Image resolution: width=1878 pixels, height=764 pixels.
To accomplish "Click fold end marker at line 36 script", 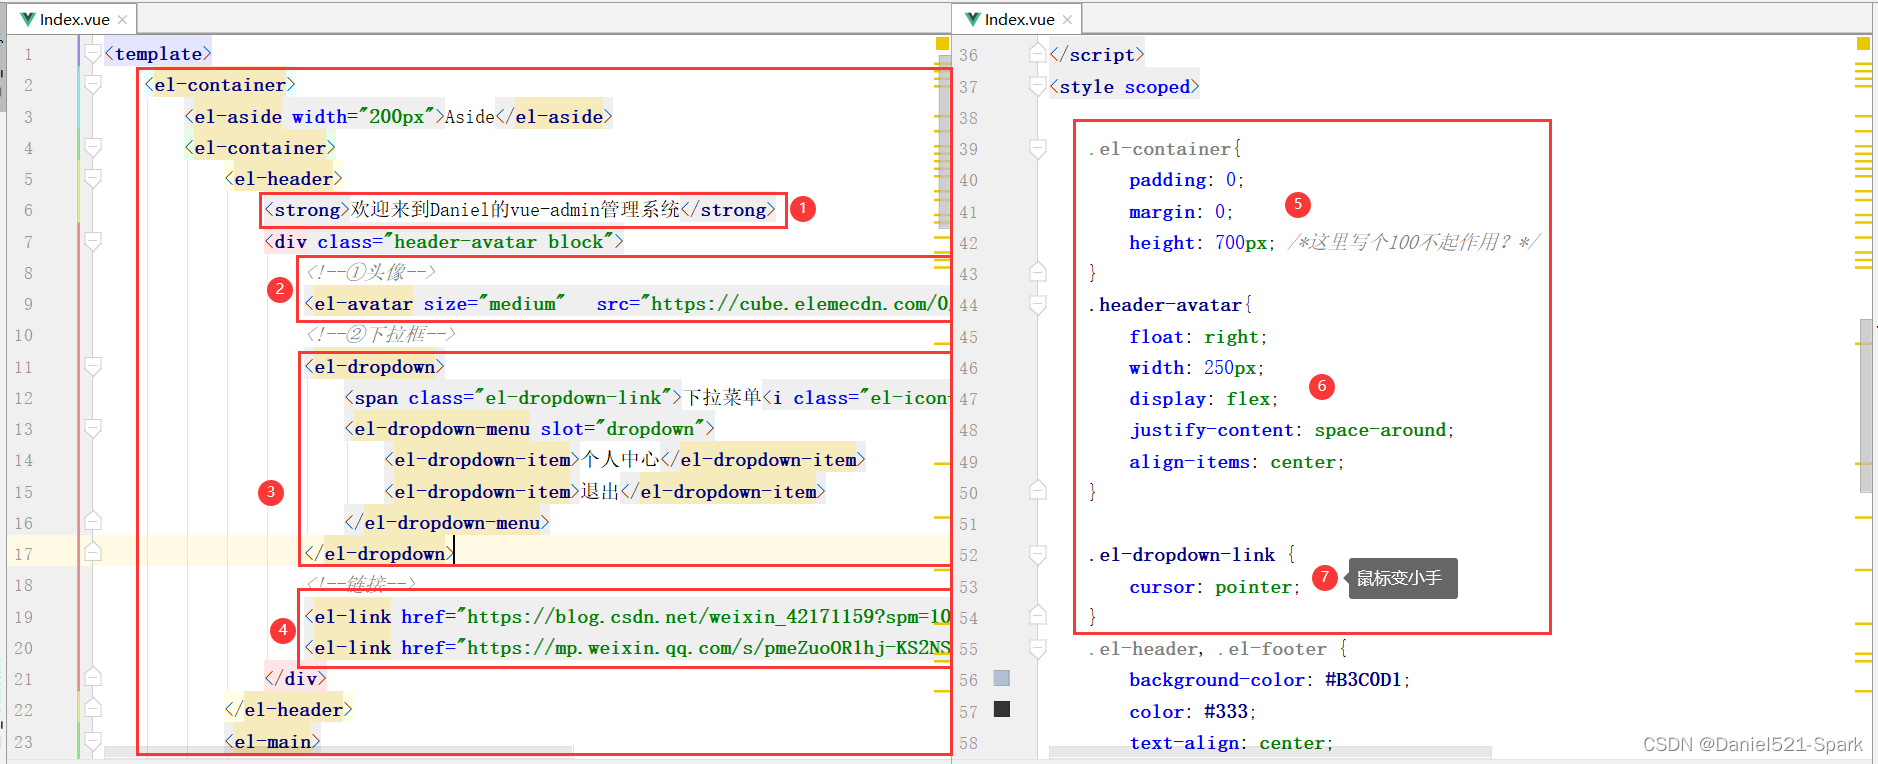I will (x=1038, y=54).
